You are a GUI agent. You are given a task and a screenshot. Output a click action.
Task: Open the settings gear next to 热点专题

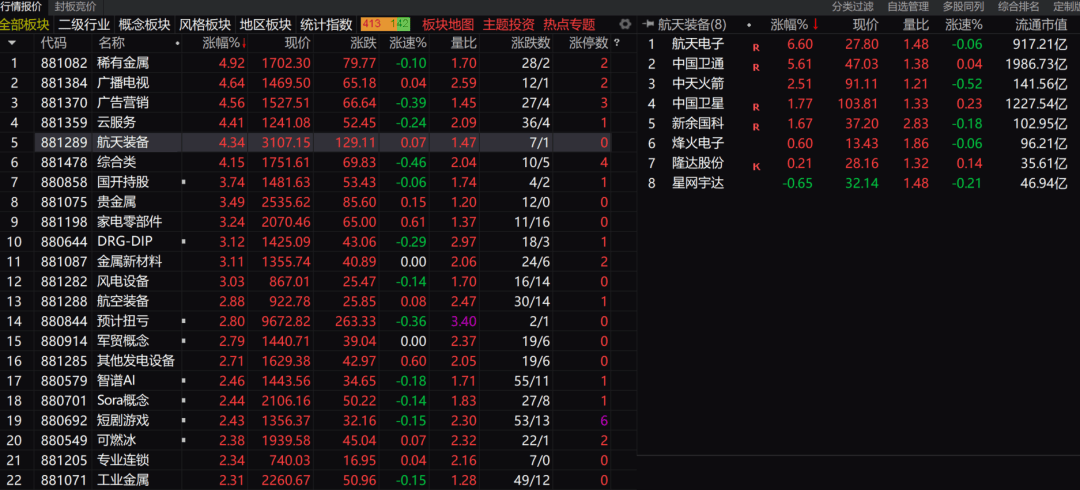click(625, 24)
